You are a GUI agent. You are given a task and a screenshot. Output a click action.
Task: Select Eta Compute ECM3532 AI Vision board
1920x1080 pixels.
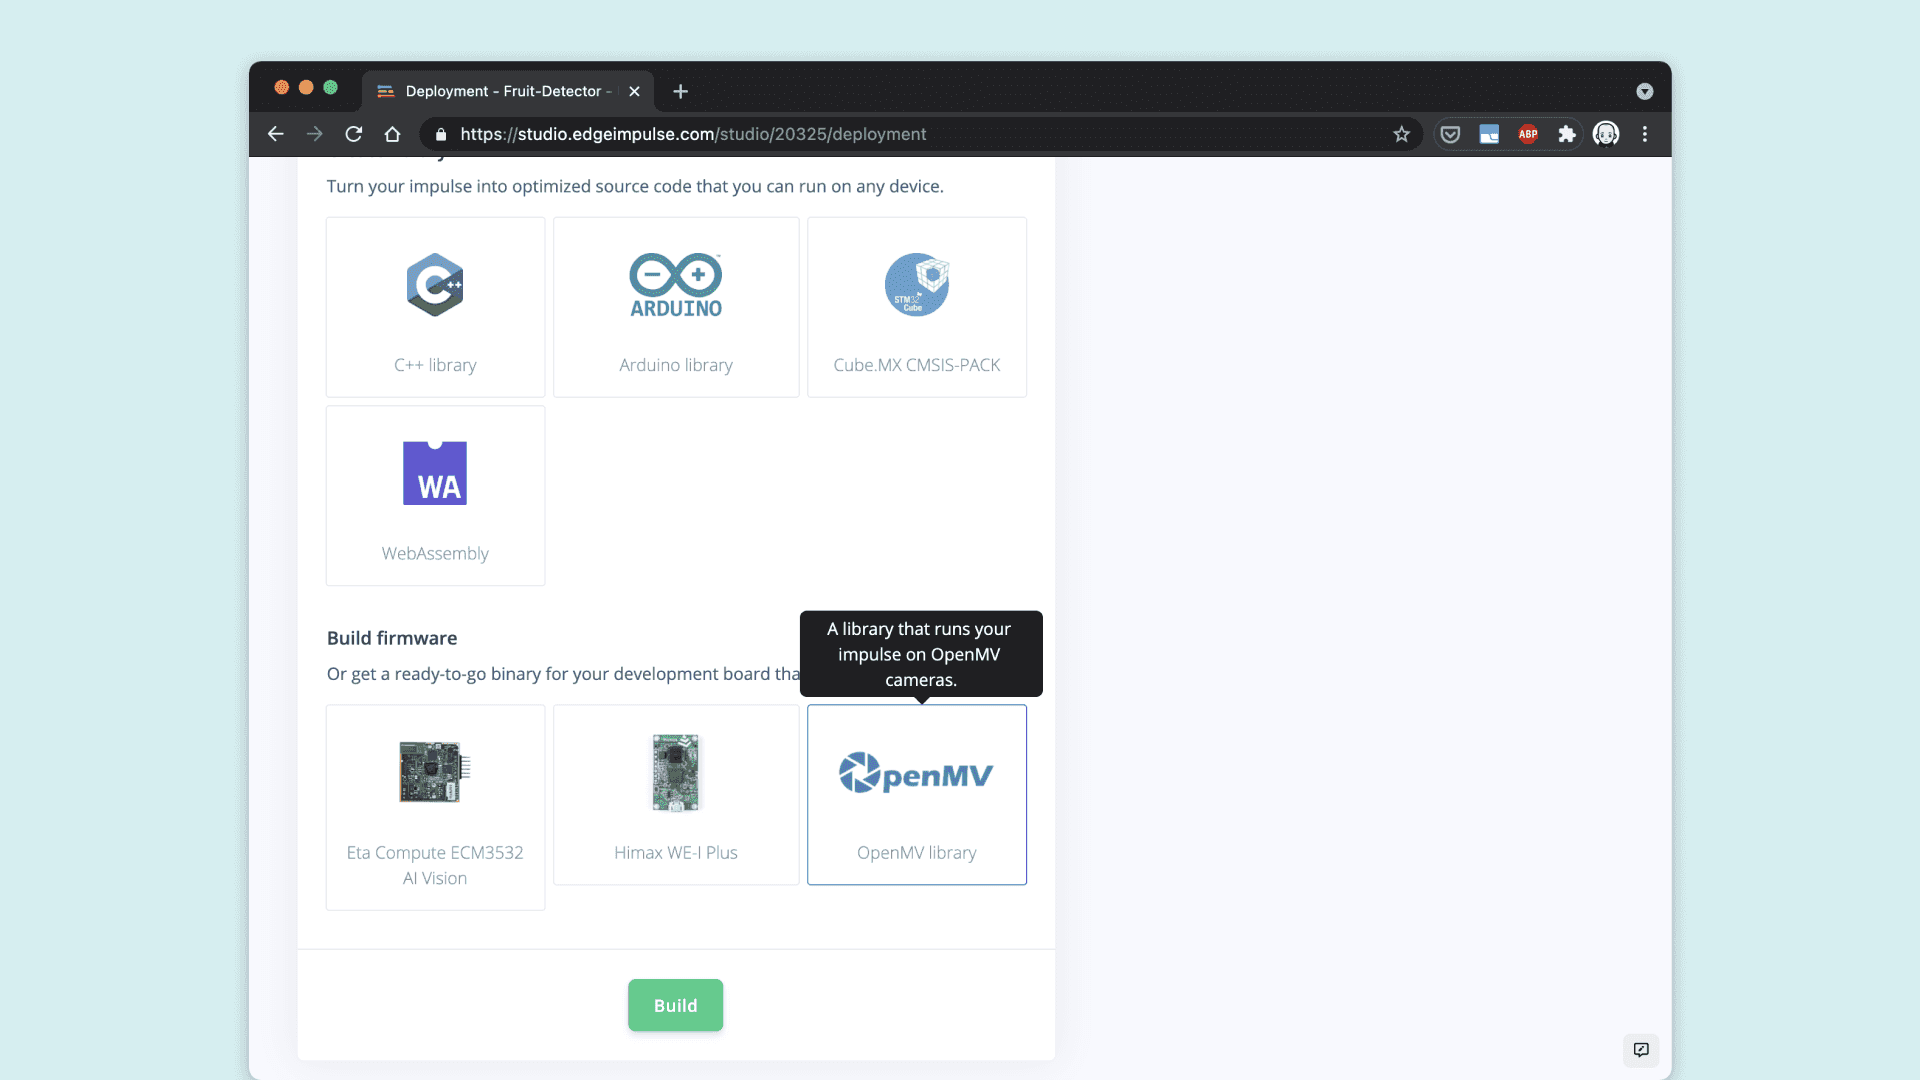click(x=435, y=807)
